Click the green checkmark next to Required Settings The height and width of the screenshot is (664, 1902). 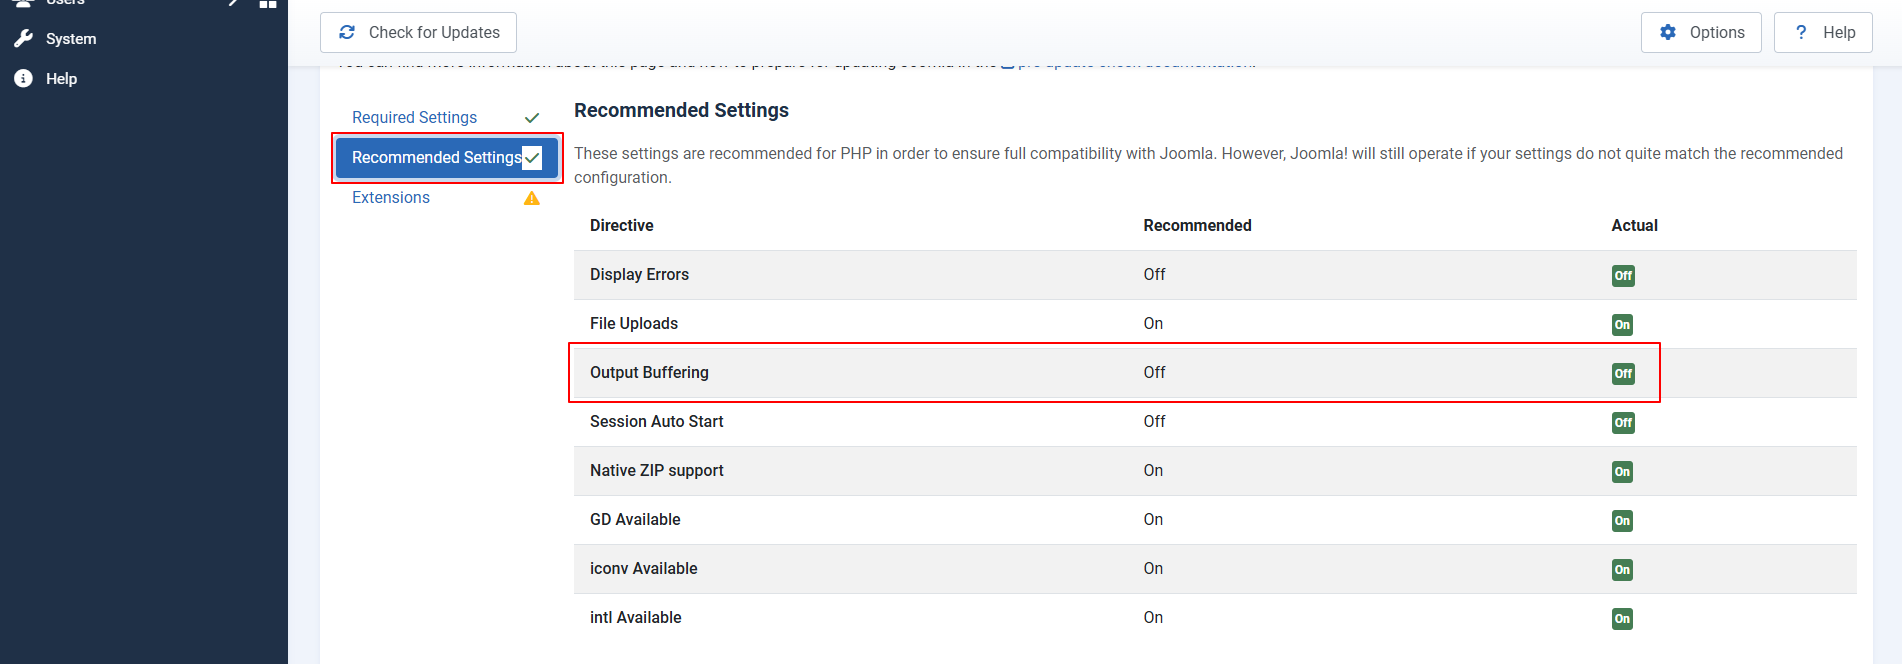point(532,118)
